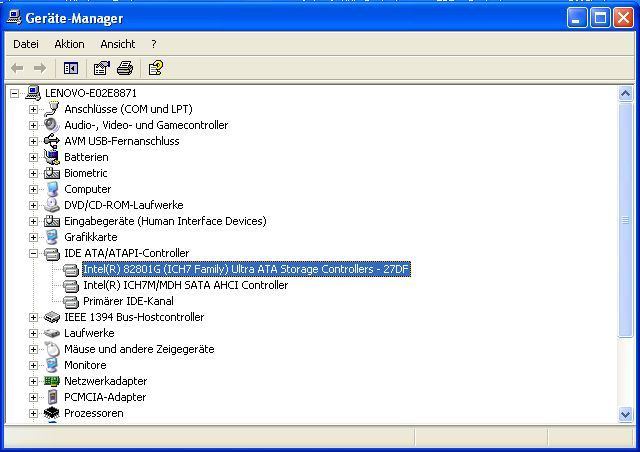Viewport: 640px width, 452px height.
Task: Select IEEE 1394 Bus-Hostcontroller entry
Action: [x=134, y=317]
